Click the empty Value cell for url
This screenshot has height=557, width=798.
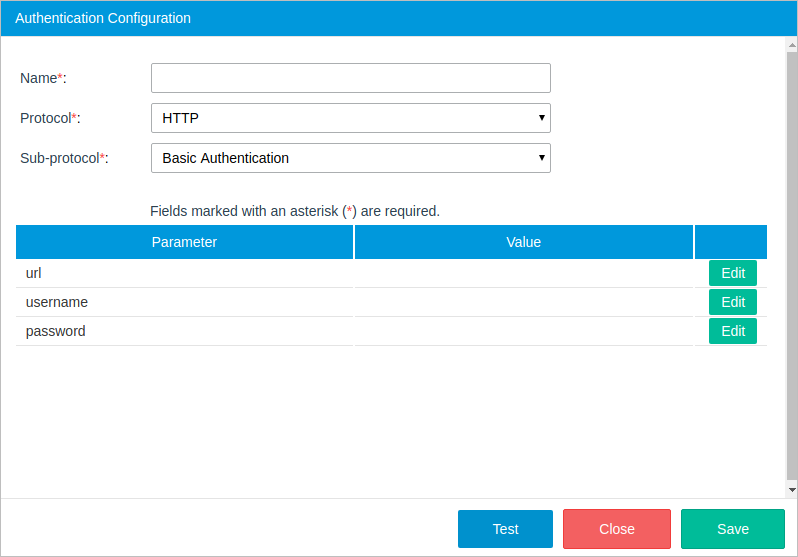coord(523,273)
